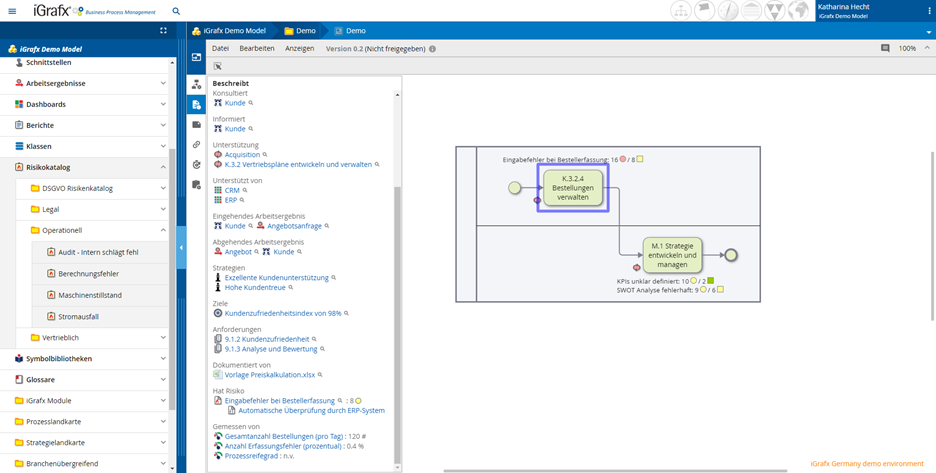936x473 pixels.
Task: Open the flag view icon
Action: [704, 11]
